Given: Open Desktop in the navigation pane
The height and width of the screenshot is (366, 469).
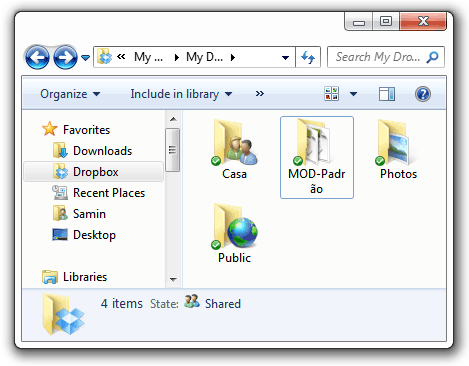Looking at the screenshot, I should pyautogui.click(x=94, y=235).
